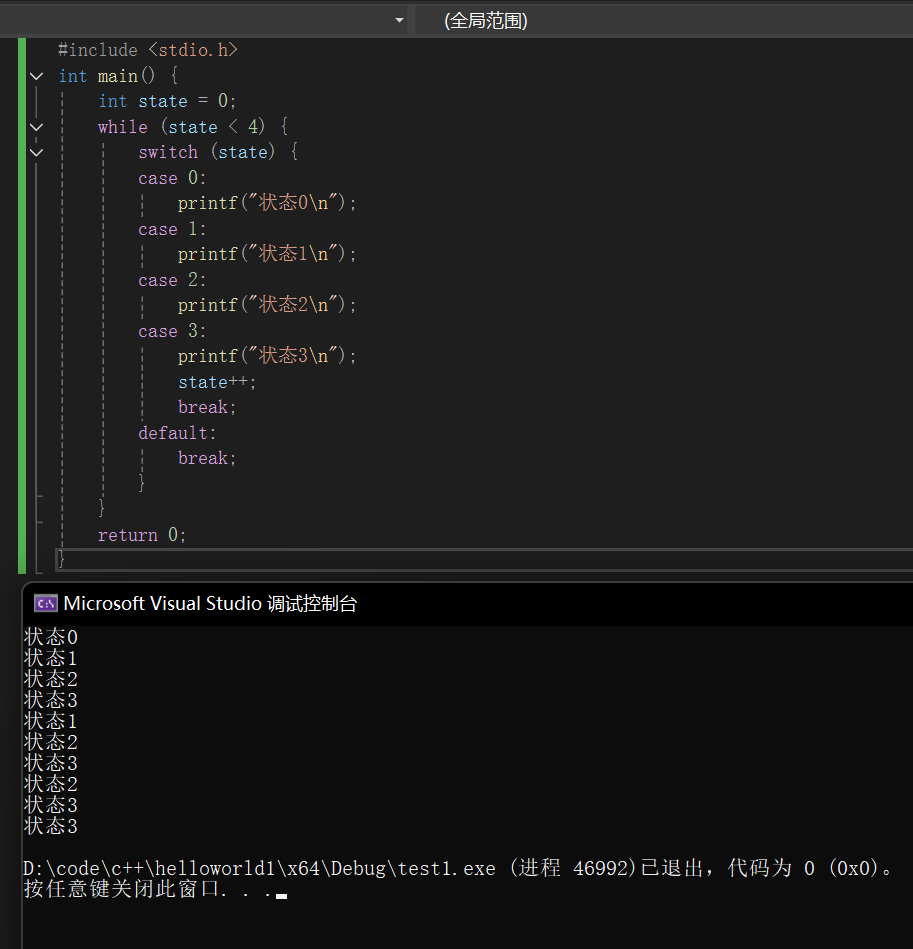This screenshot has height=949, width=913.
Task: Click the test1.exe exit message path
Action: point(259,869)
